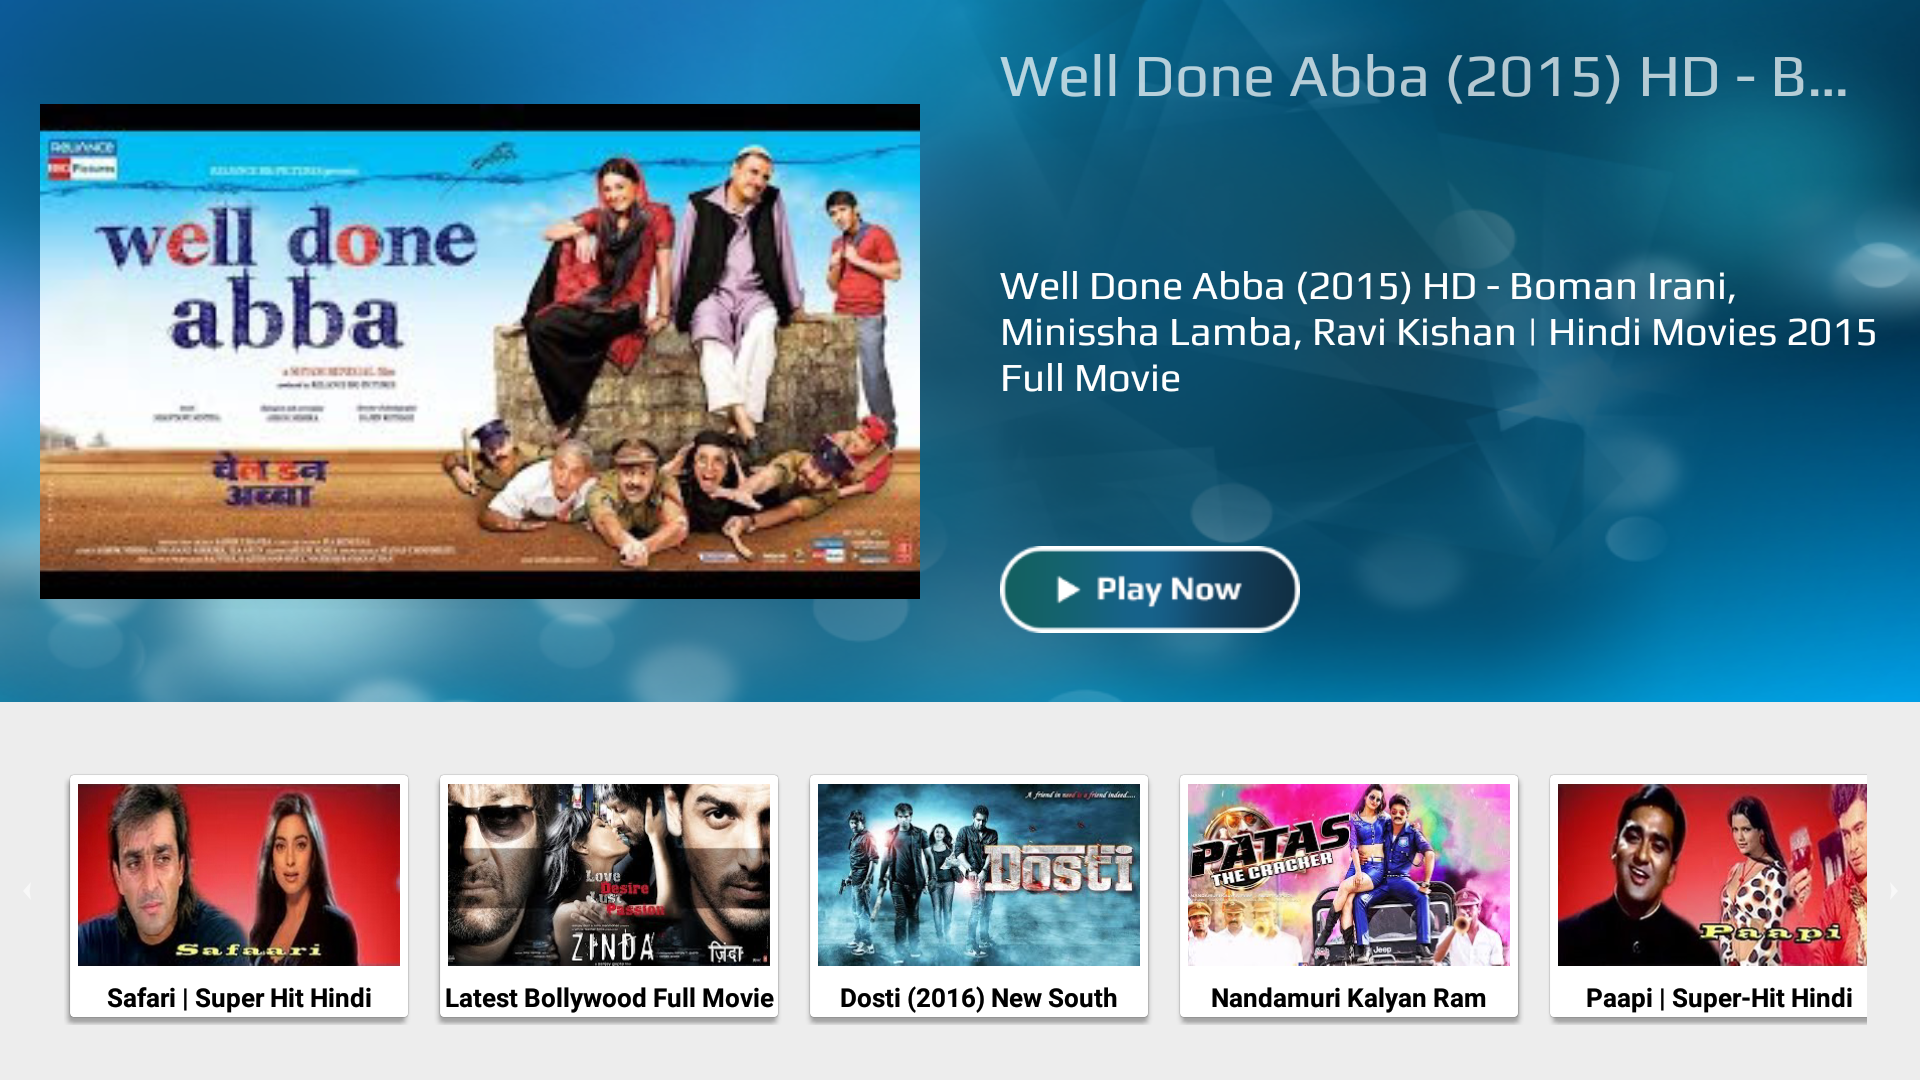Click the Play Now button
Viewport: 1920px width, 1080px height.
pos(1149,589)
